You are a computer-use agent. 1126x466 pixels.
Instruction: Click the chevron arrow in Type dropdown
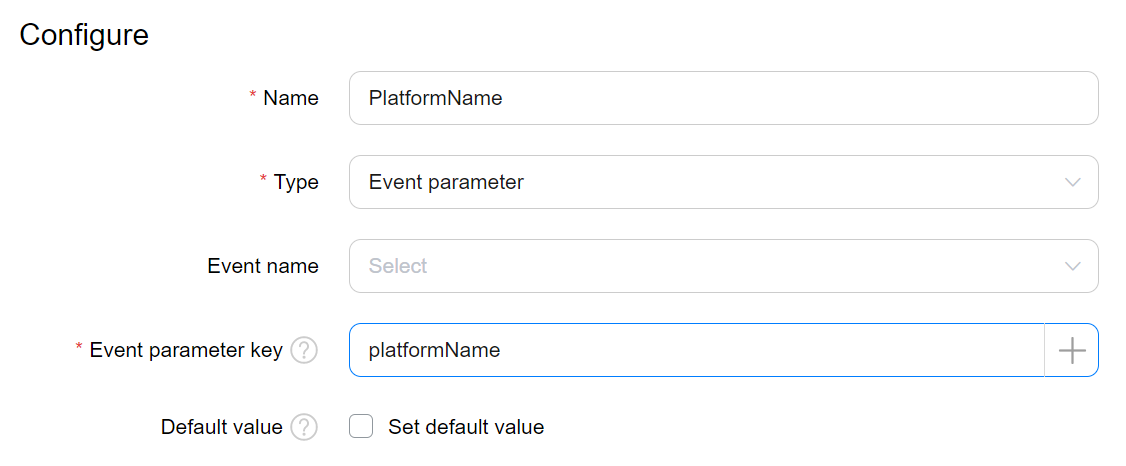pos(1073,183)
